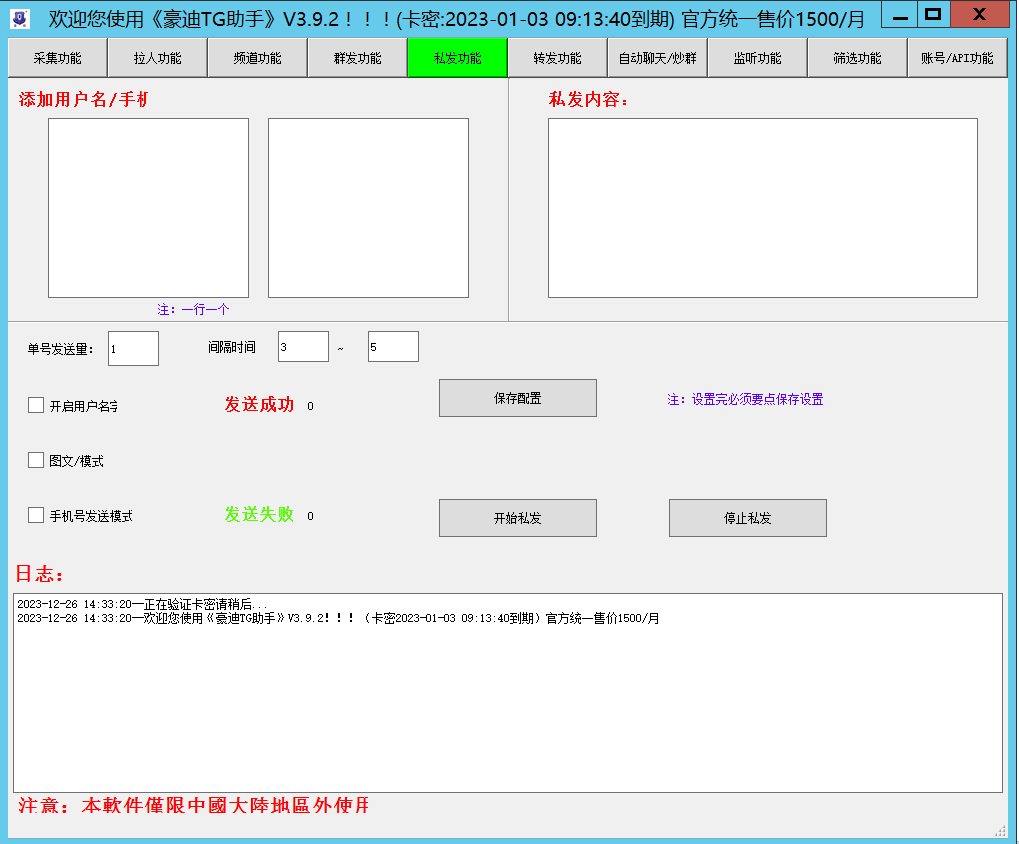Click the 私发内容 heading
This screenshot has height=844, width=1019.
click(x=589, y=99)
